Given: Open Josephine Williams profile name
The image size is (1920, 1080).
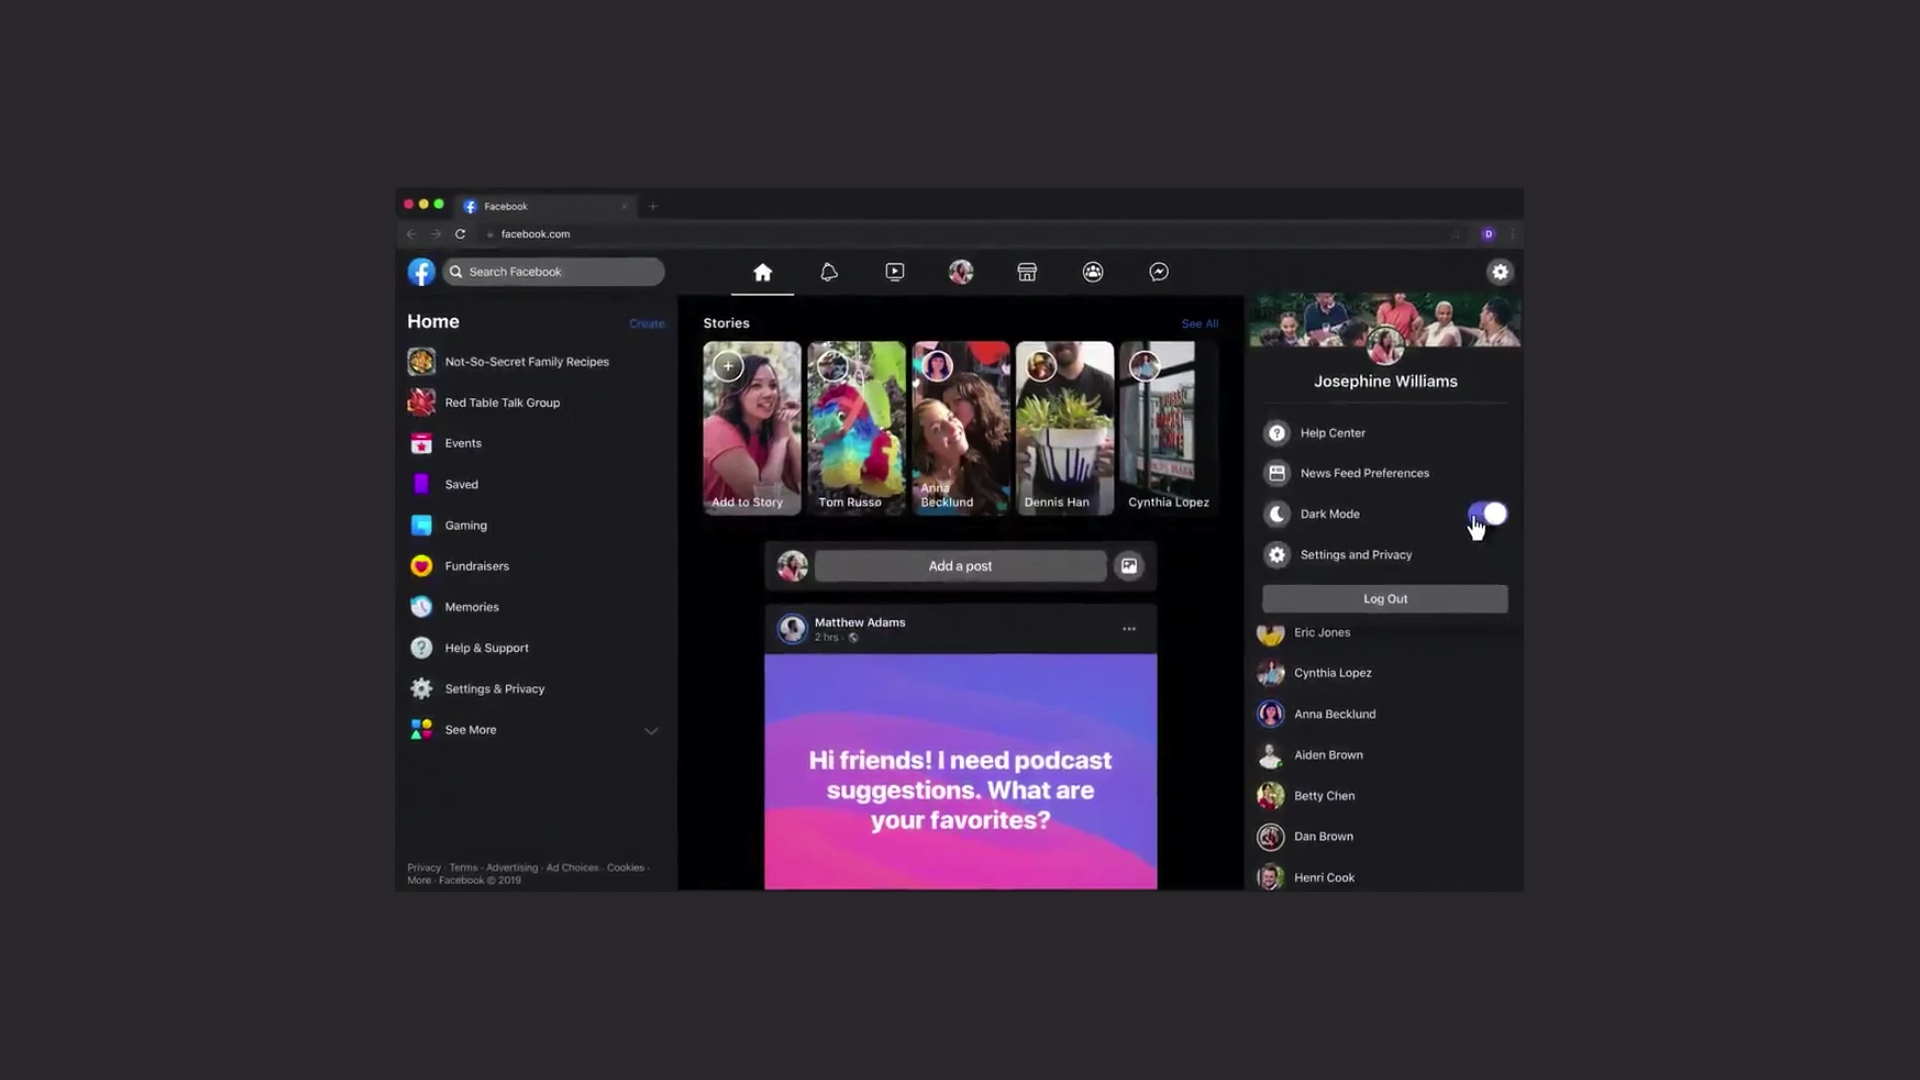Looking at the screenshot, I should (1385, 381).
